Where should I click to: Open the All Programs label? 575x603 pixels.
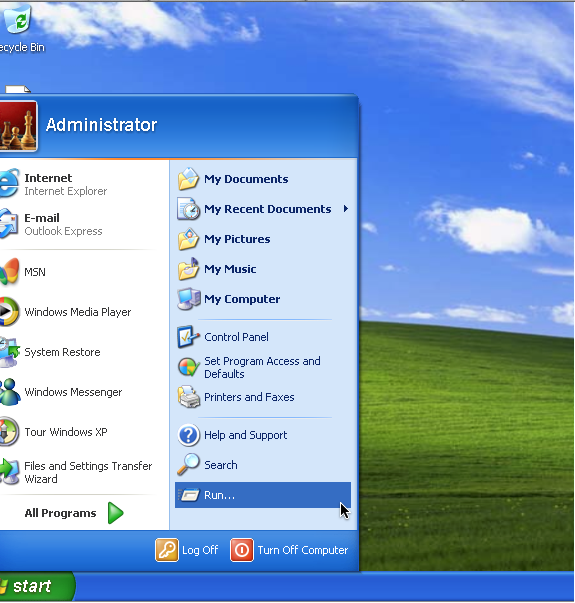point(60,513)
